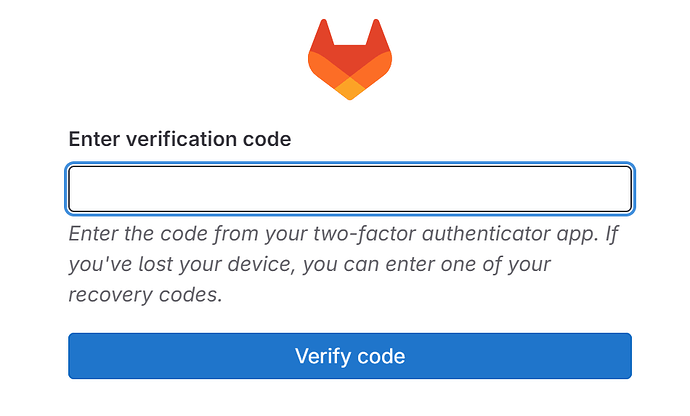Click the Enter verification code label

(x=180, y=139)
